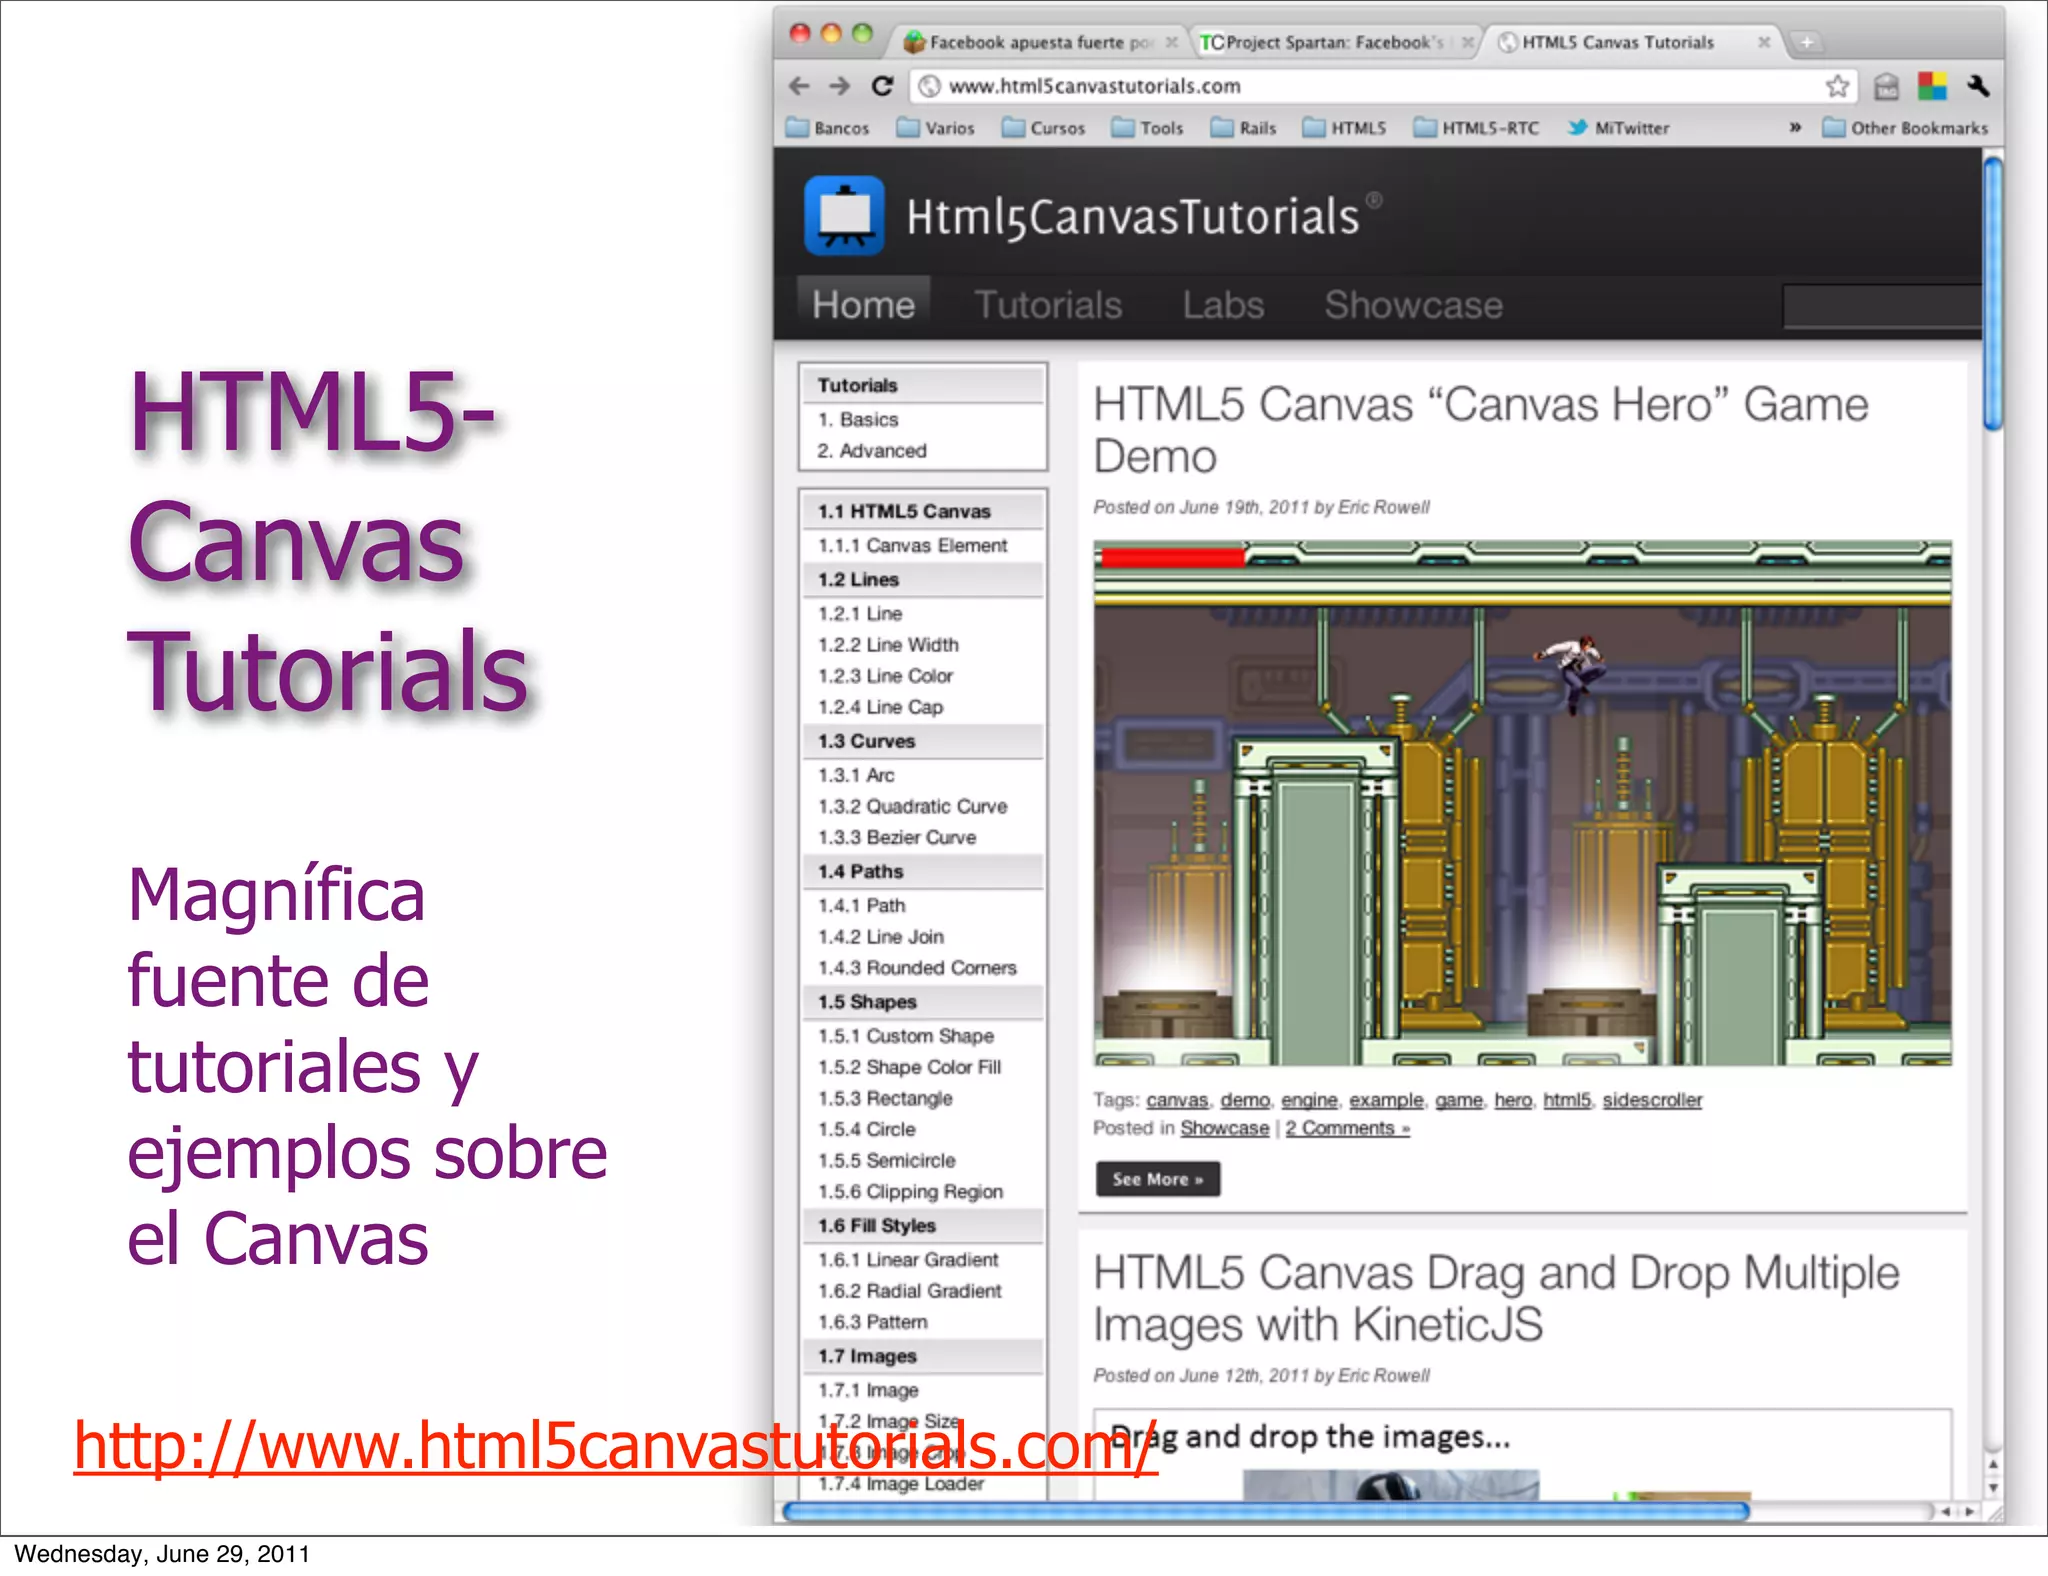The width and height of the screenshot is (2048, 1576).
Task: Bookmark the page with the star icon
Action: pos(1837,86)
